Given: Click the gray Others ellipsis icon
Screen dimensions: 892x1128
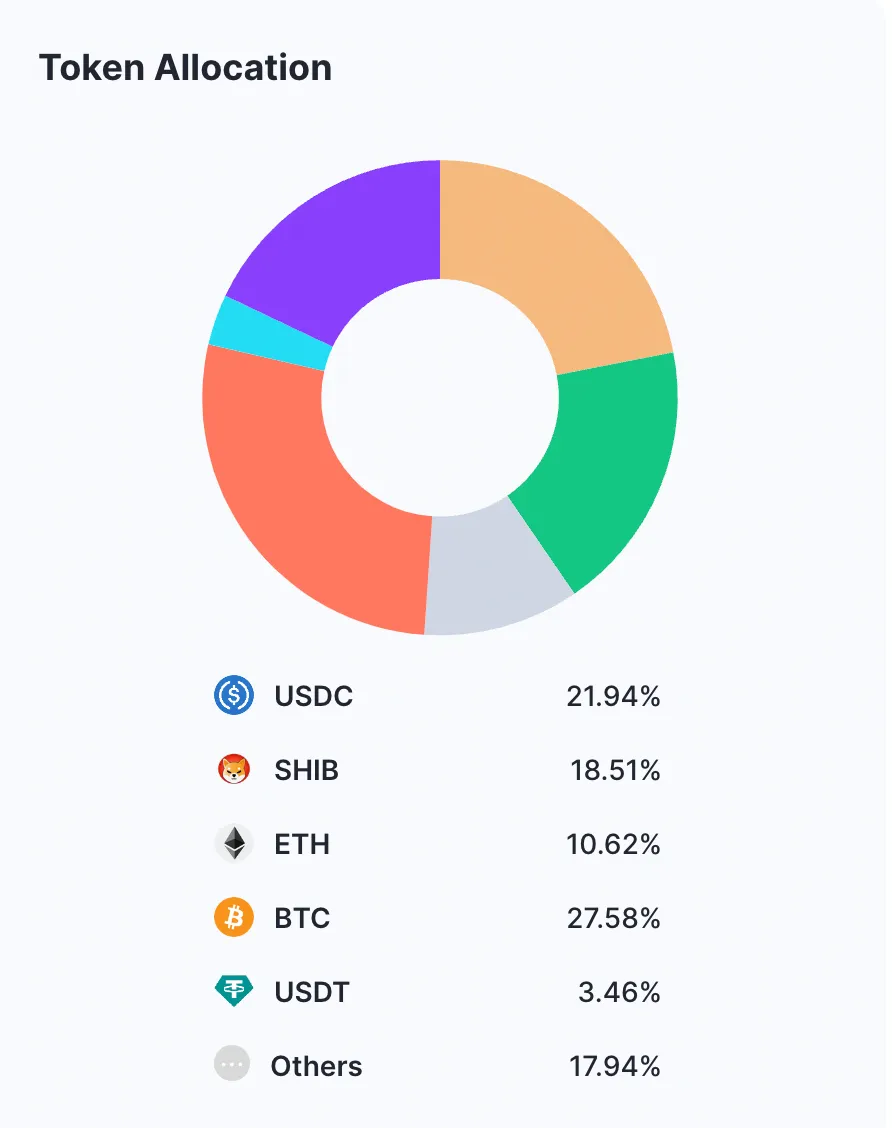Looking at the screenshot, I should (x=232, y=1064).
